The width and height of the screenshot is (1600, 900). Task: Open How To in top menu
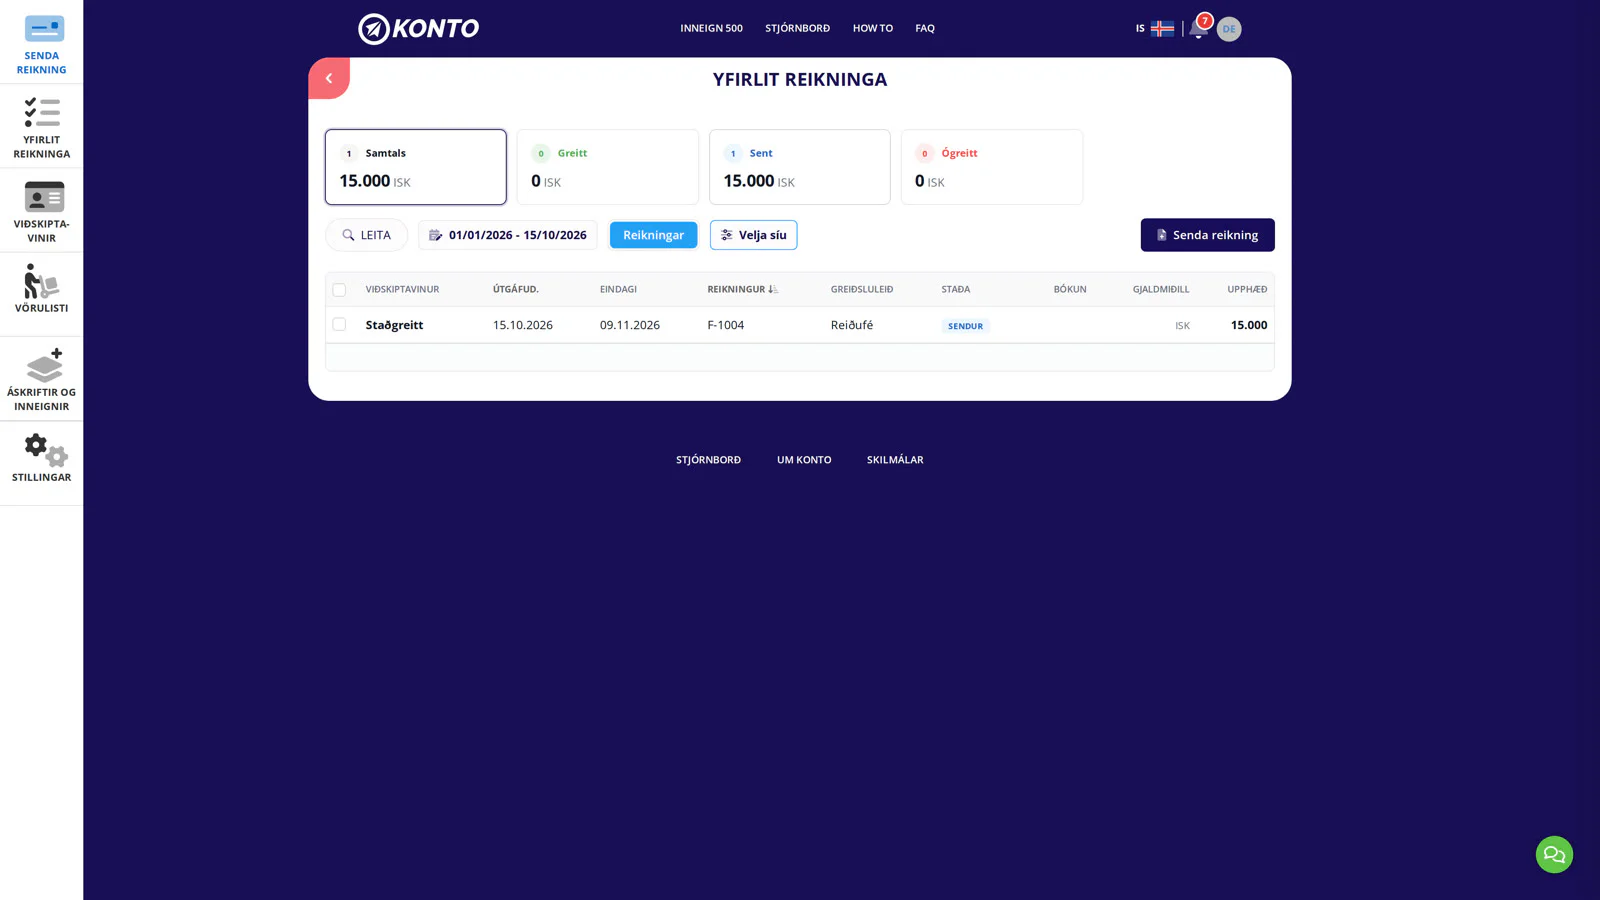point(872,28)
